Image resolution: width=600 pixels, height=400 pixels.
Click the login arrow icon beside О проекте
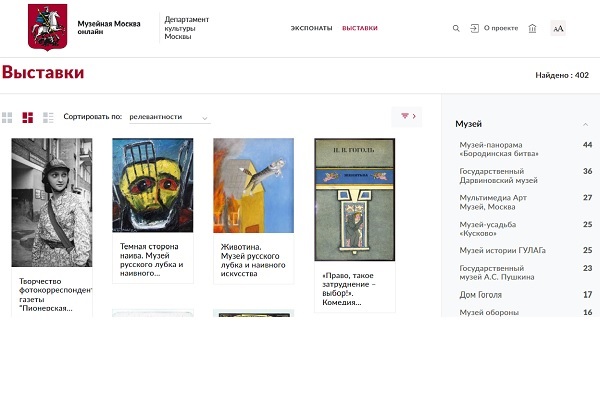(474, 28)
